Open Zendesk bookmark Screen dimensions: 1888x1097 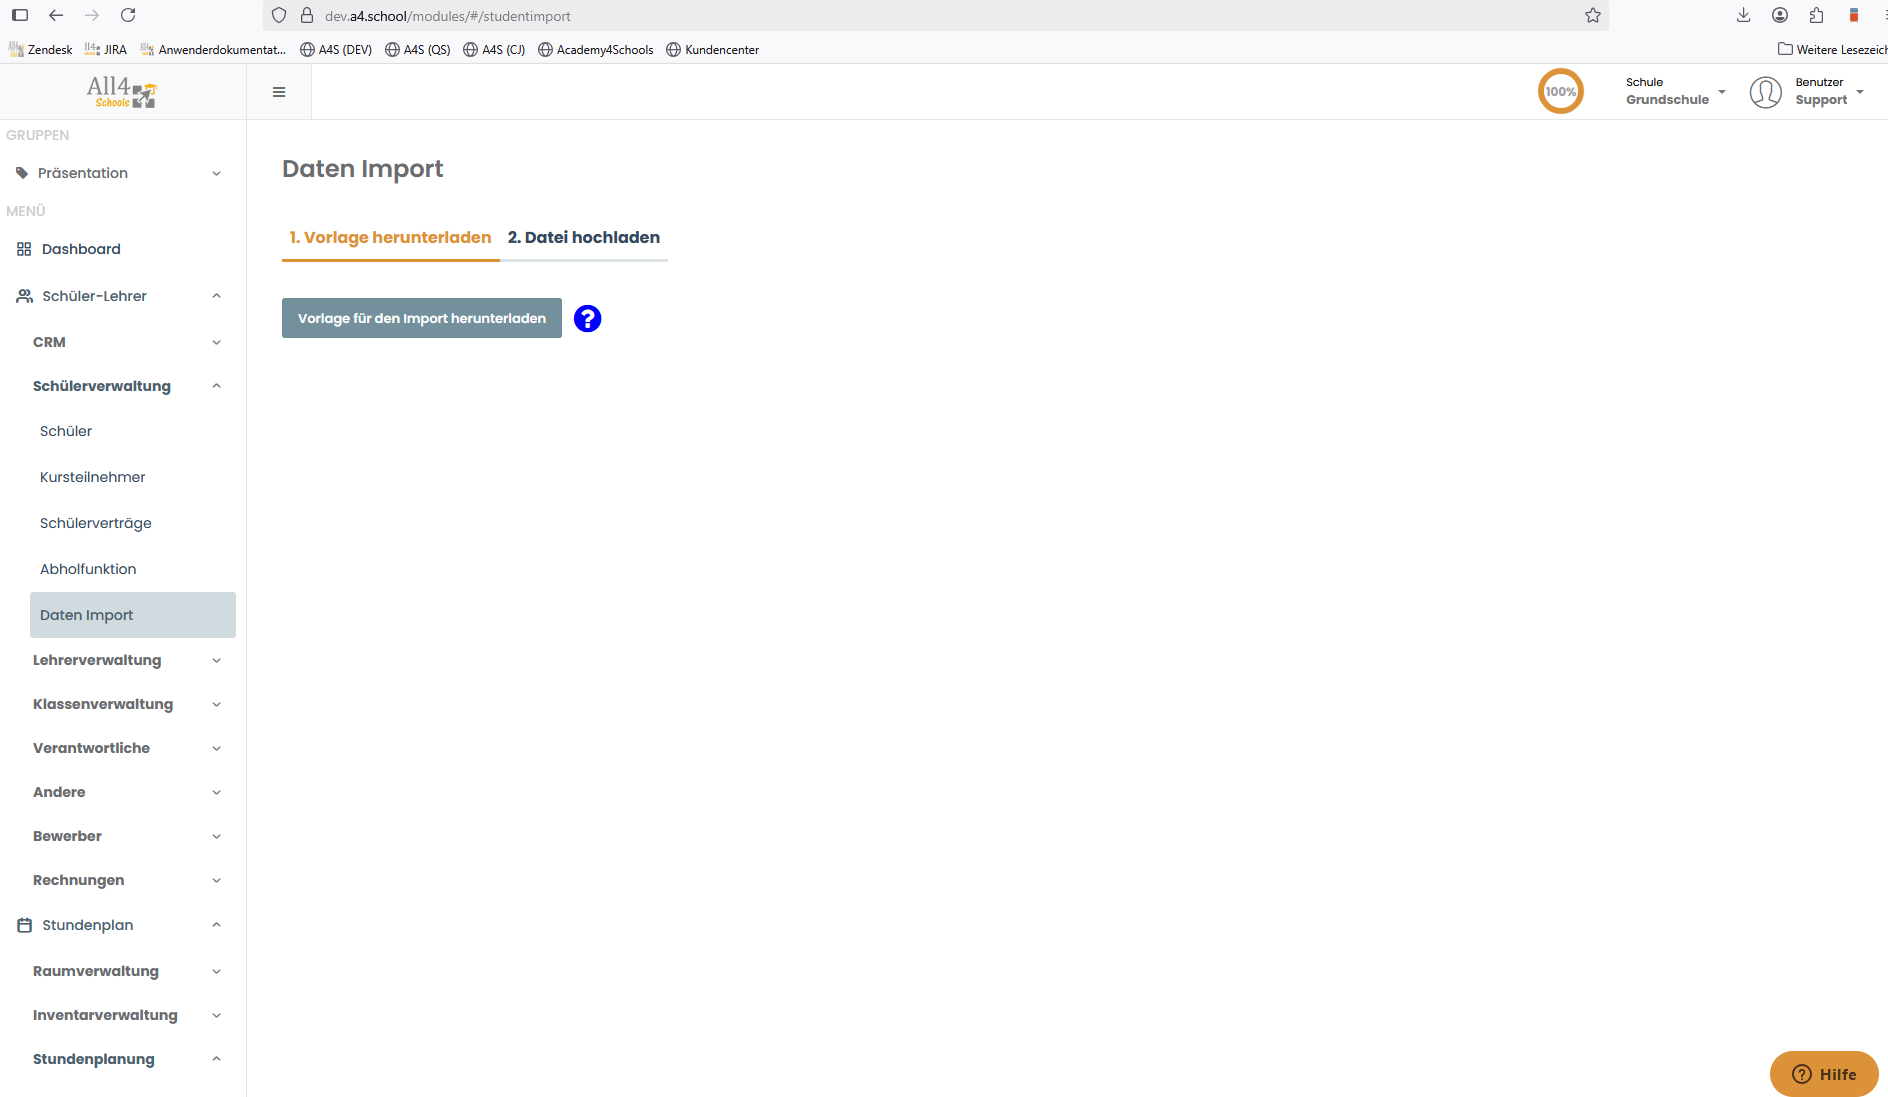coord(41,49)
